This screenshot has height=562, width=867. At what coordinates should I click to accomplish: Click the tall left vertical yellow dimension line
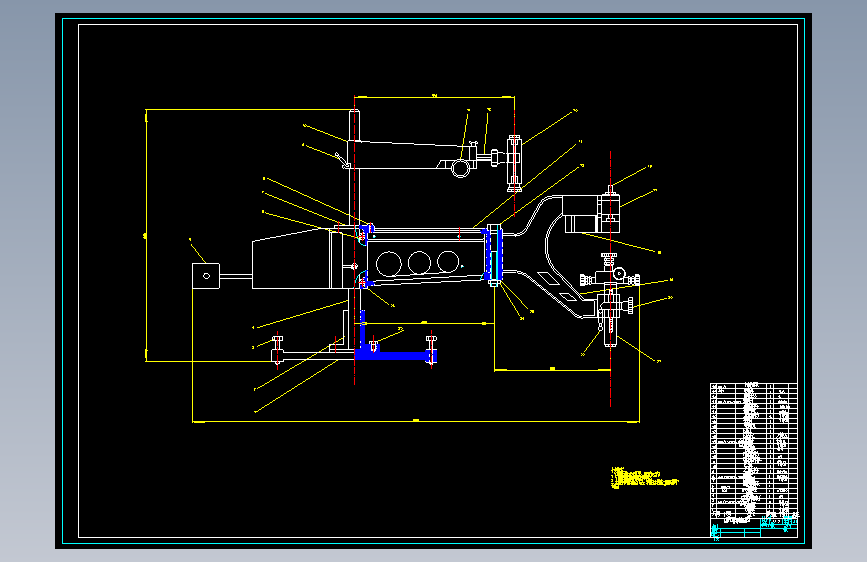tap(146, 236)
